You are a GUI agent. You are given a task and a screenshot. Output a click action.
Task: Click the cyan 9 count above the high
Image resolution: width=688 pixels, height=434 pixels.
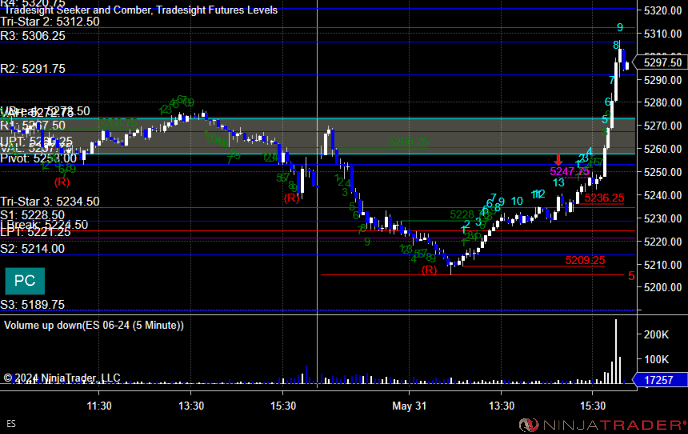click(x=620, y=27)
